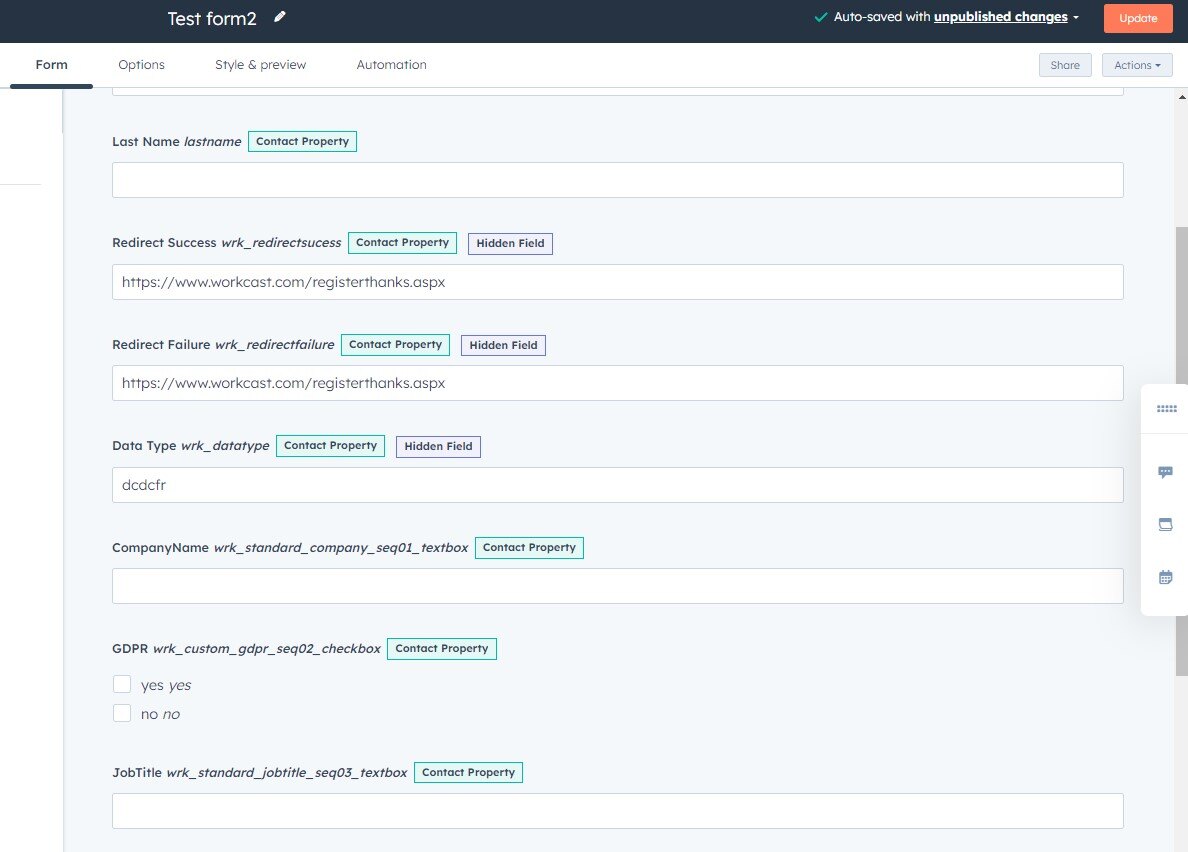Open the caret next to unpublished changes
Image resolution: width=1188 pixels, height=852 pixels.
(x=1076, y=18)
